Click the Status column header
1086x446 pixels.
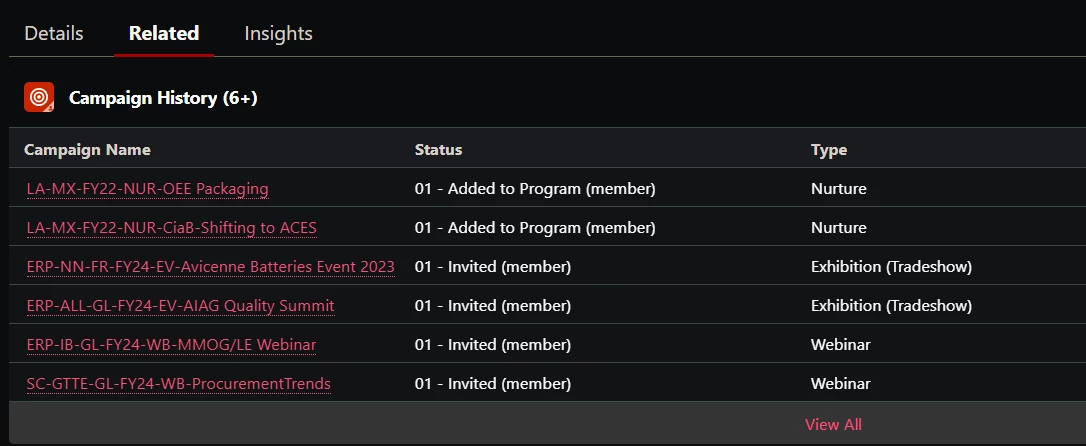tap(438, 150)
